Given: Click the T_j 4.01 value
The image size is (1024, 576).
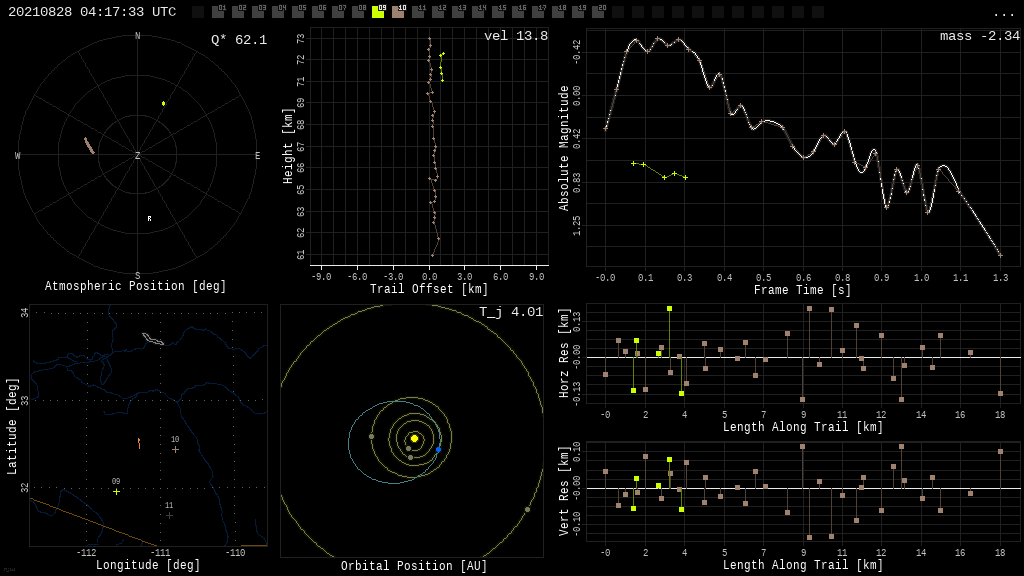Looking at the screenshot, I should (x=511, y=312).
